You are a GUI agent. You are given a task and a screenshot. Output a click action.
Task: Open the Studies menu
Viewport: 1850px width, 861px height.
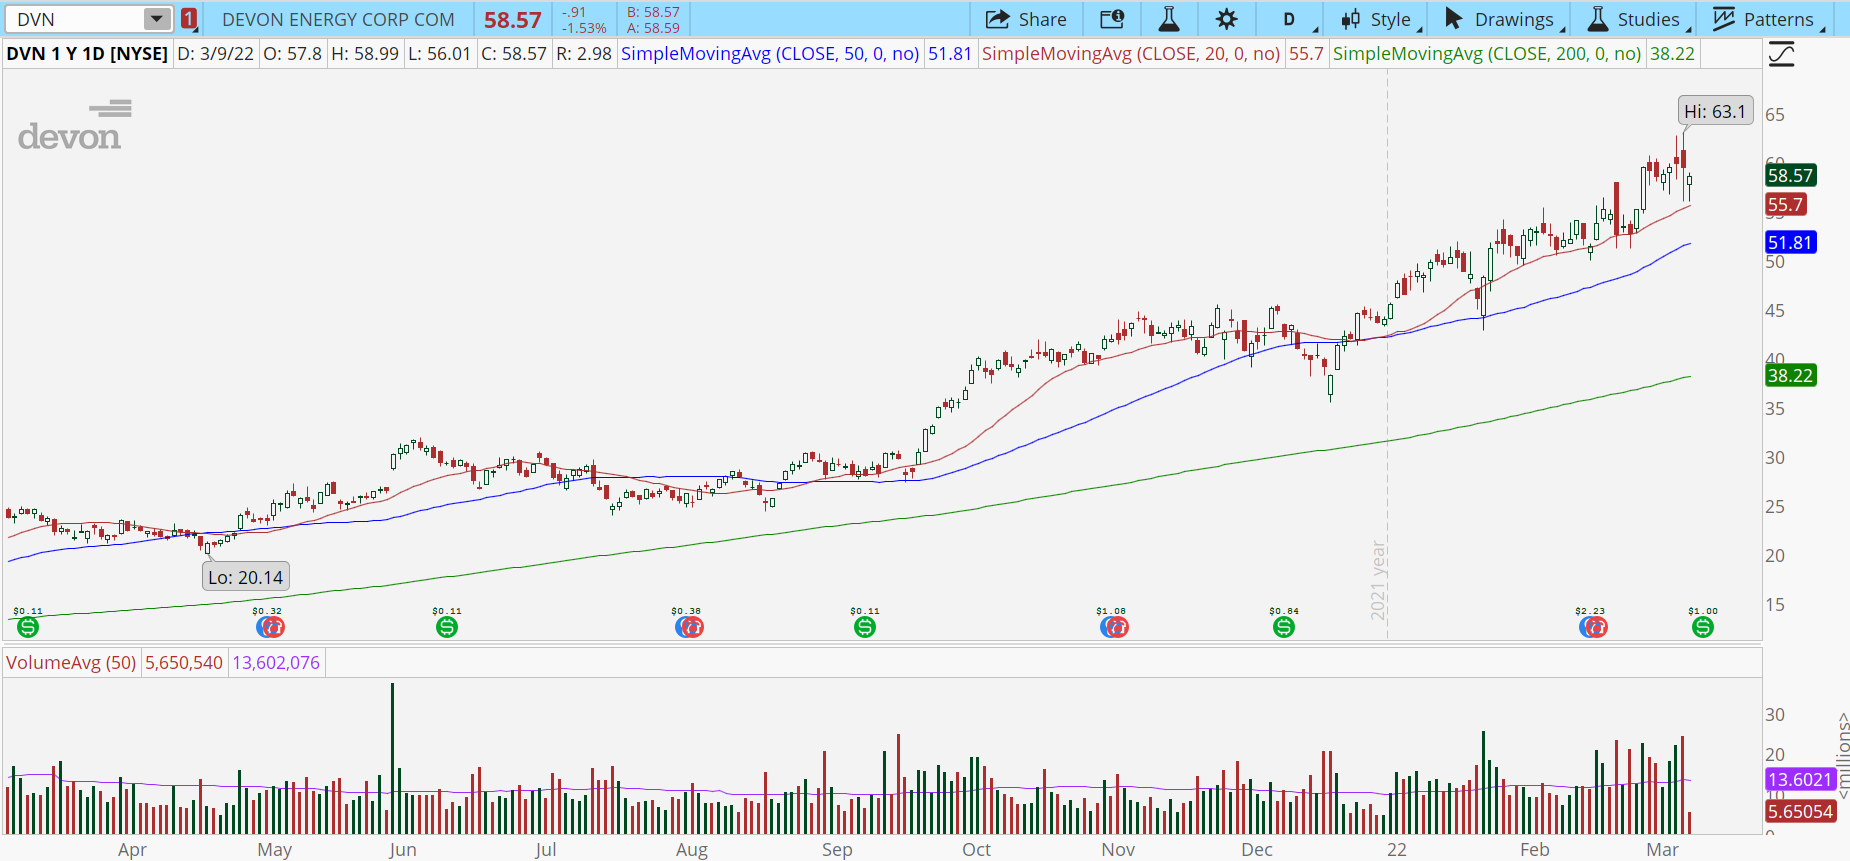pos(1636,19)
